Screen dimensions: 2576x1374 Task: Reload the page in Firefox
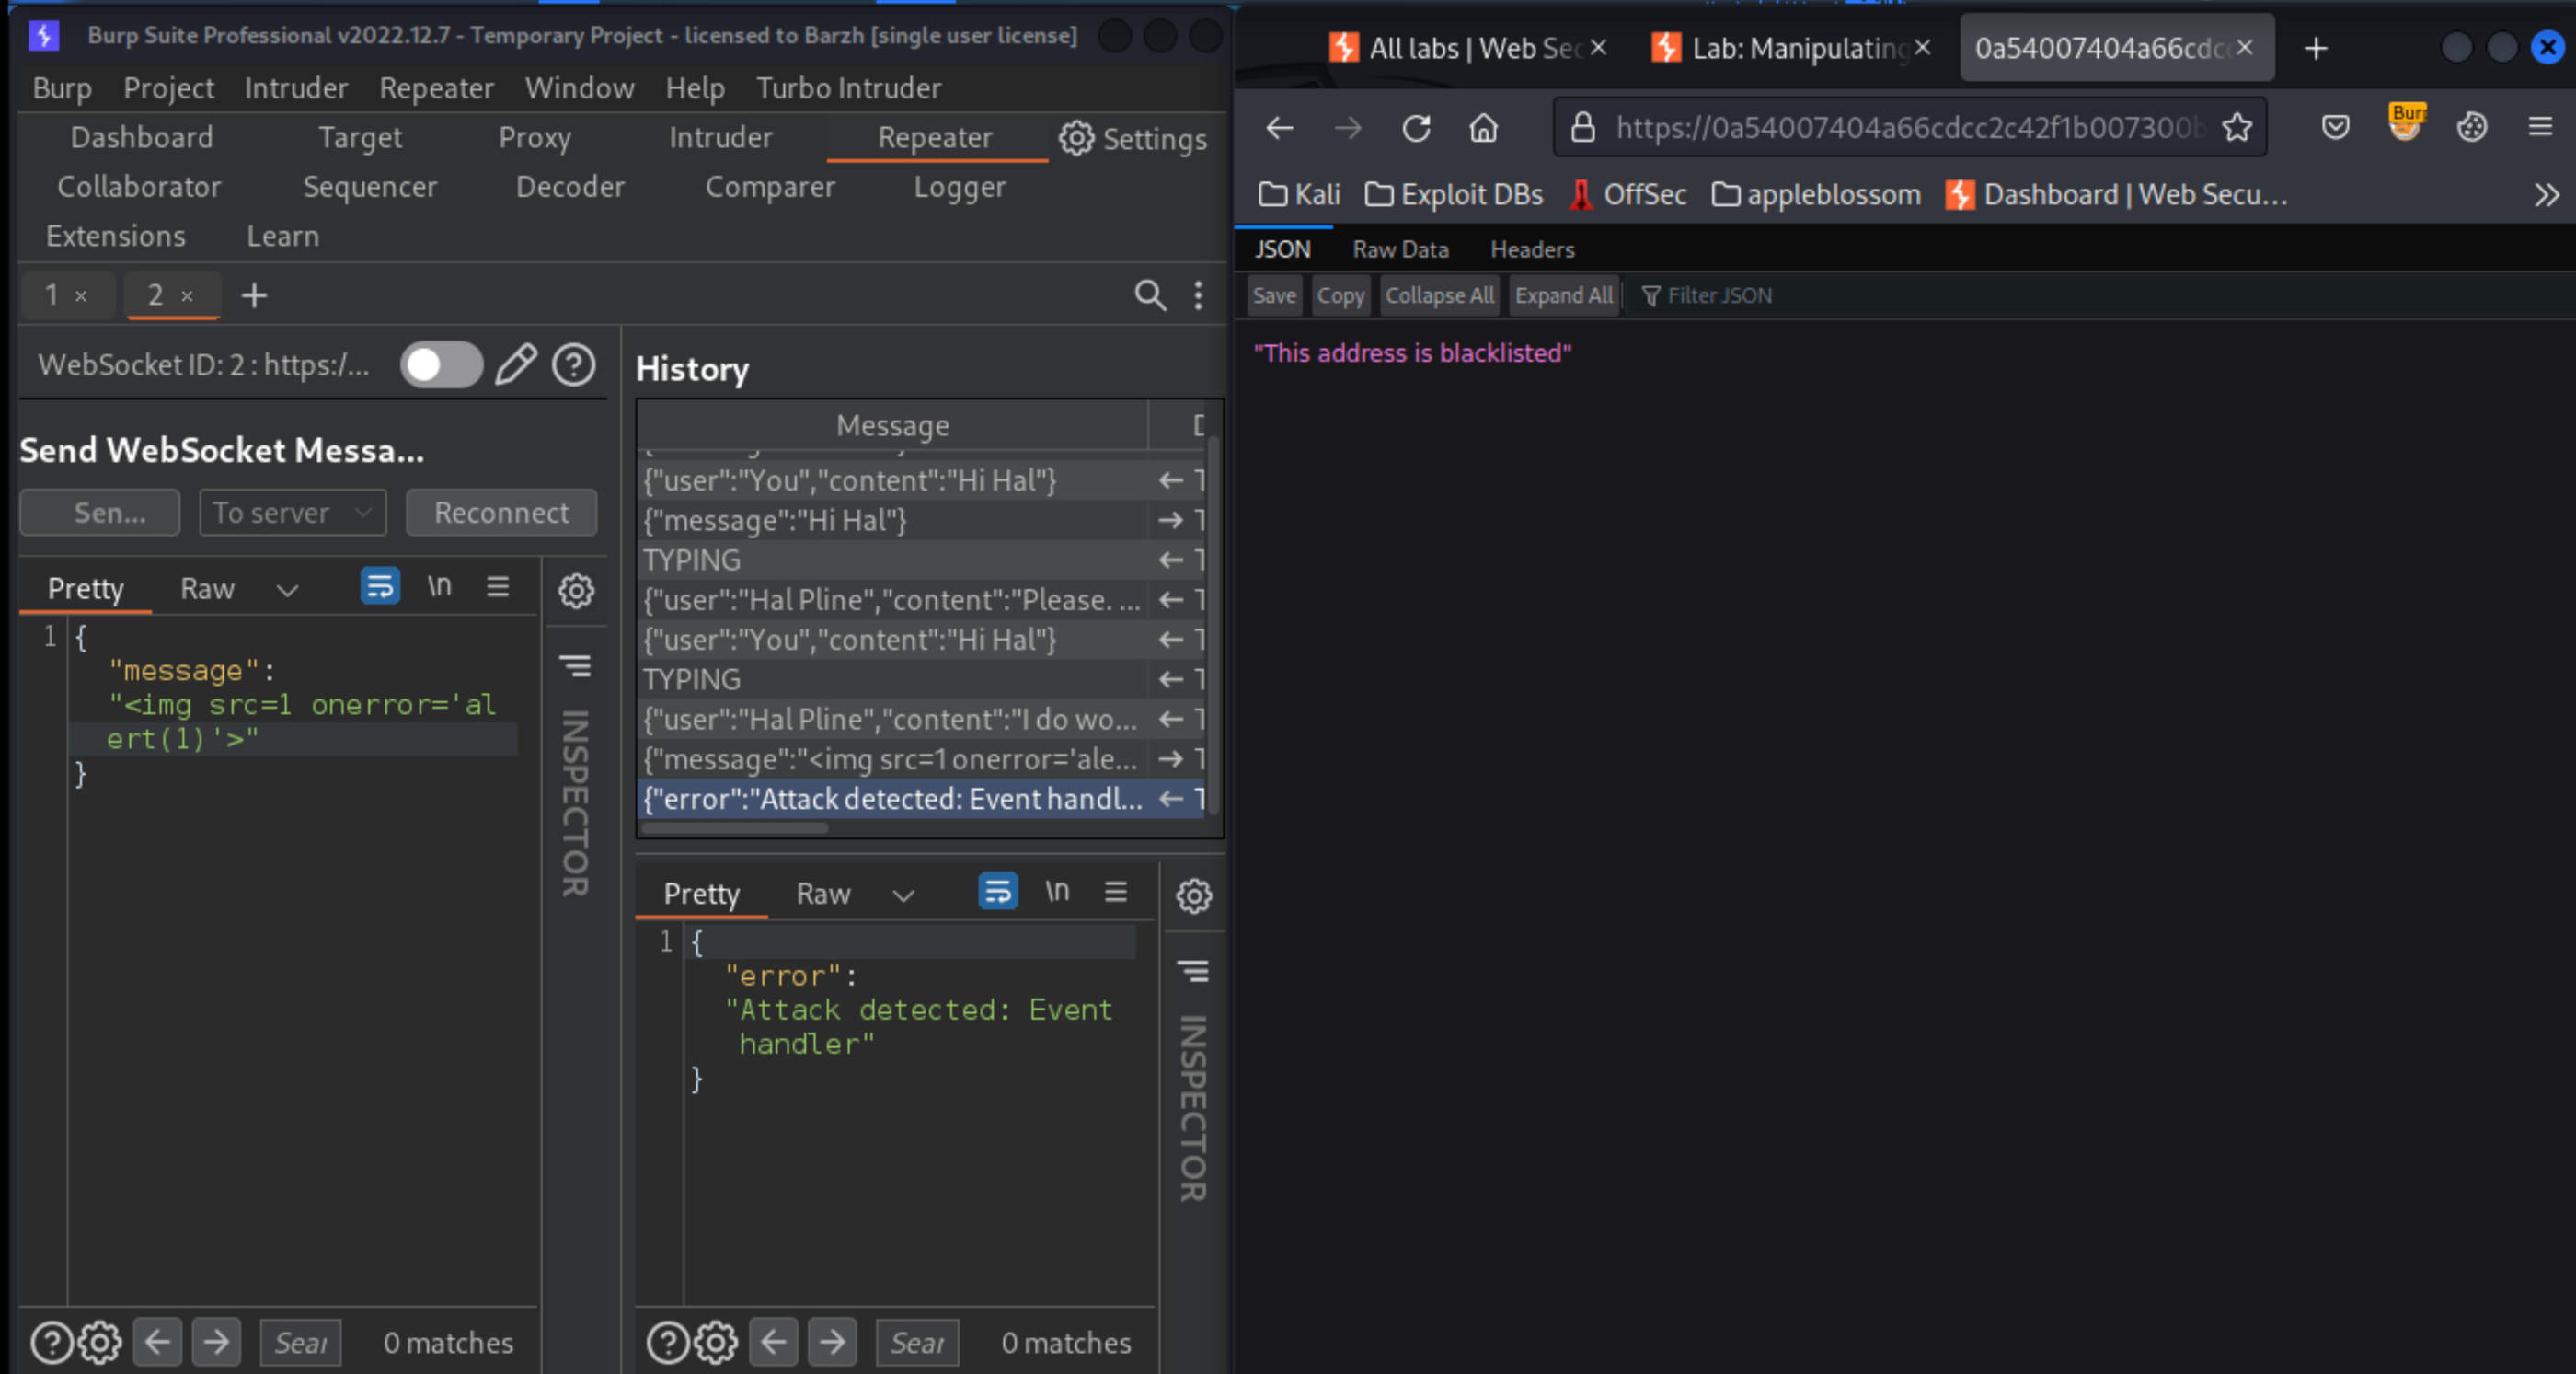pyautogui.click(x=1416, y=128)
